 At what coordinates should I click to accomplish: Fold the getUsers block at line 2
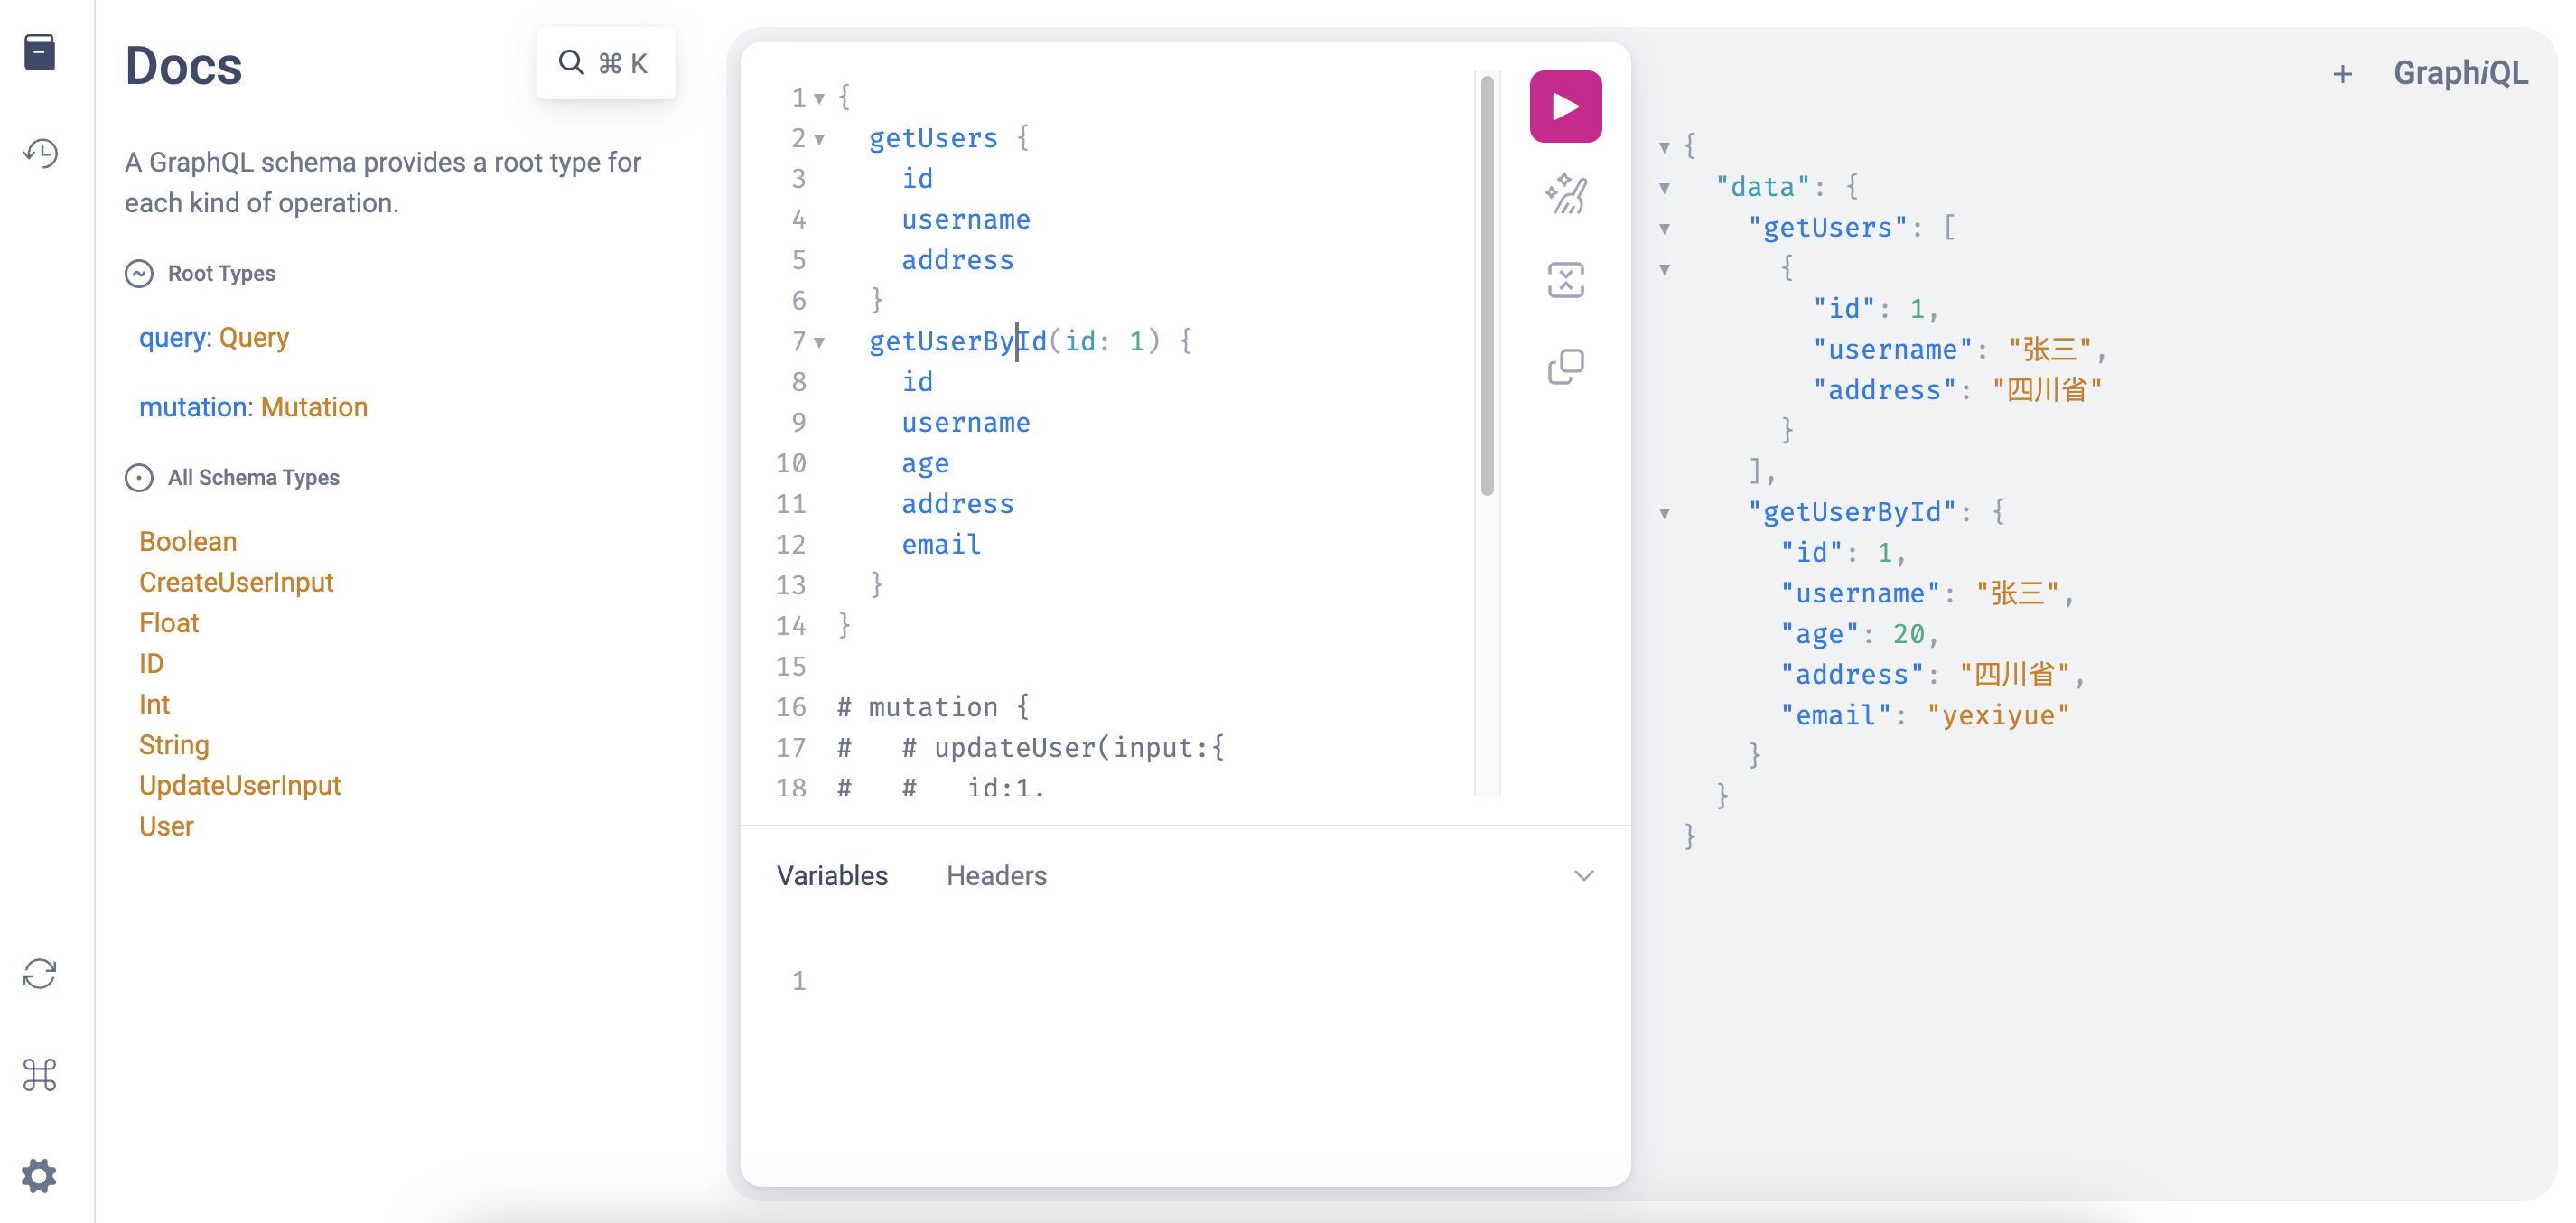tap(819, 139)
